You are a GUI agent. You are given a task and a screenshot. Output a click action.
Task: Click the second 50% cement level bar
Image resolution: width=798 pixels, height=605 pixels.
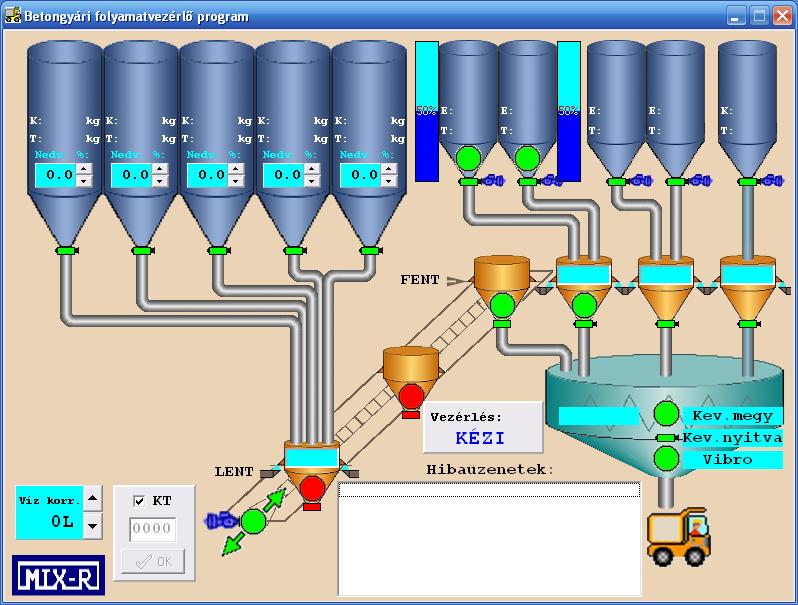pyautogui.click(x=569, y=111)
